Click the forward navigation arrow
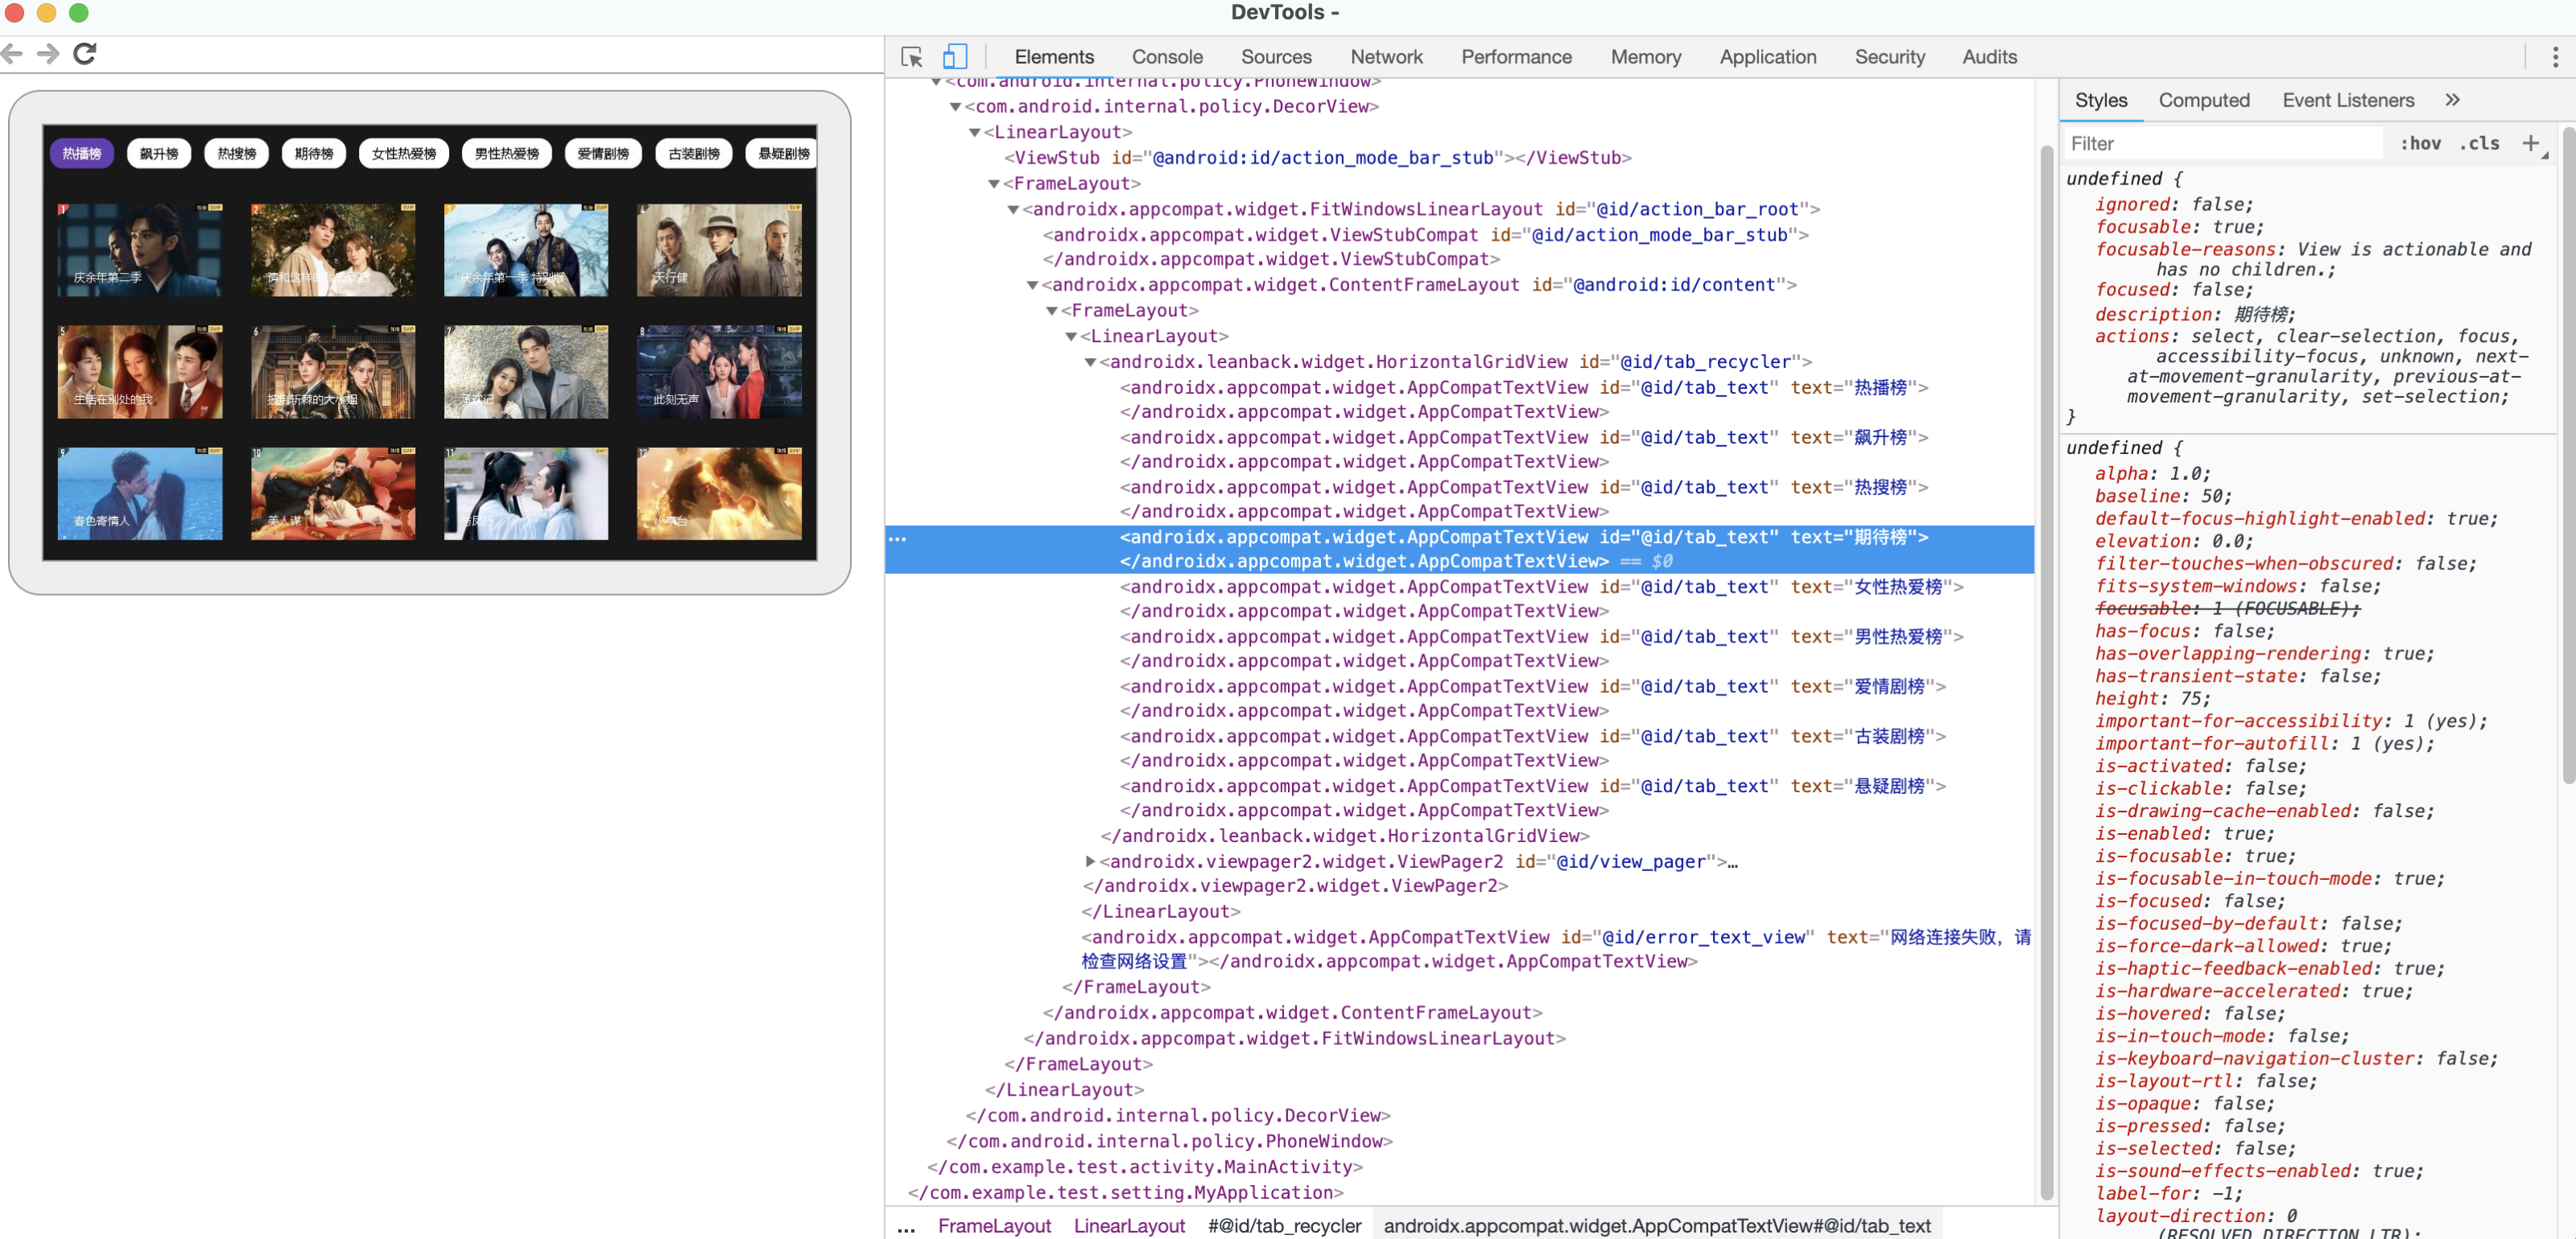This screenshot has height=1239, width=2576. (x=48, y=54)
